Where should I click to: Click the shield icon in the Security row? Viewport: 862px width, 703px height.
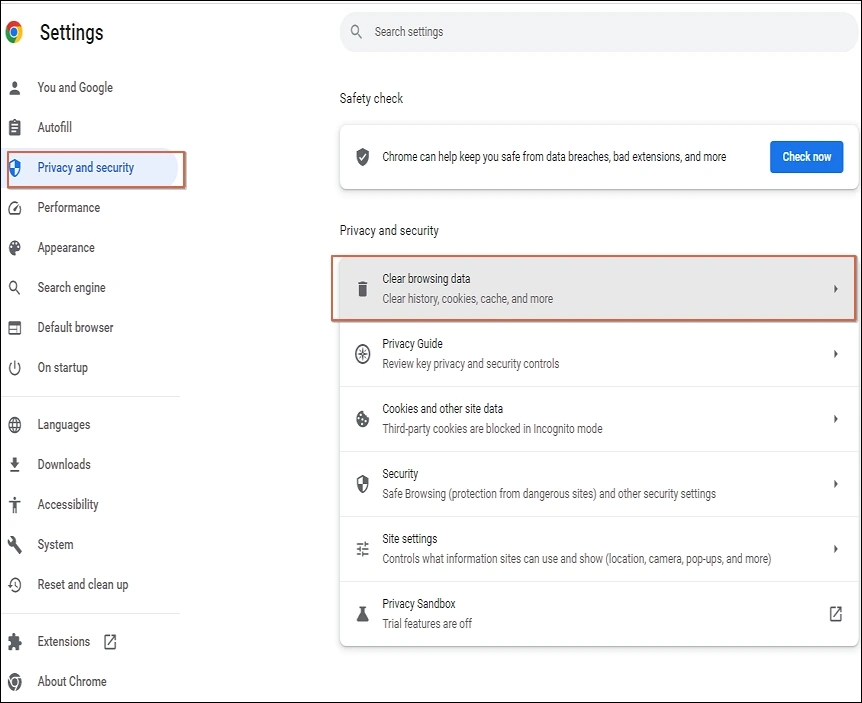pyautogui.click(x=362, y=484)
